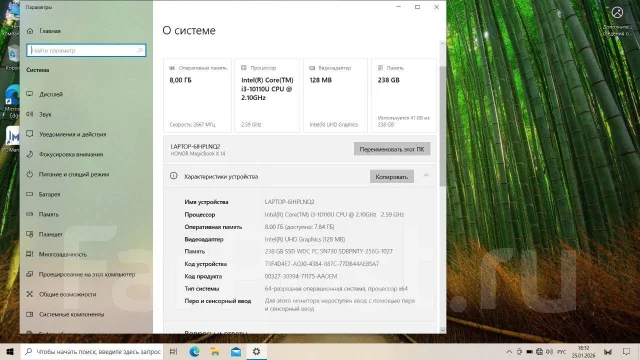Open Уведомления и действия settings
This screenshot has width=640, height=360.
click(x=73, y=134)
